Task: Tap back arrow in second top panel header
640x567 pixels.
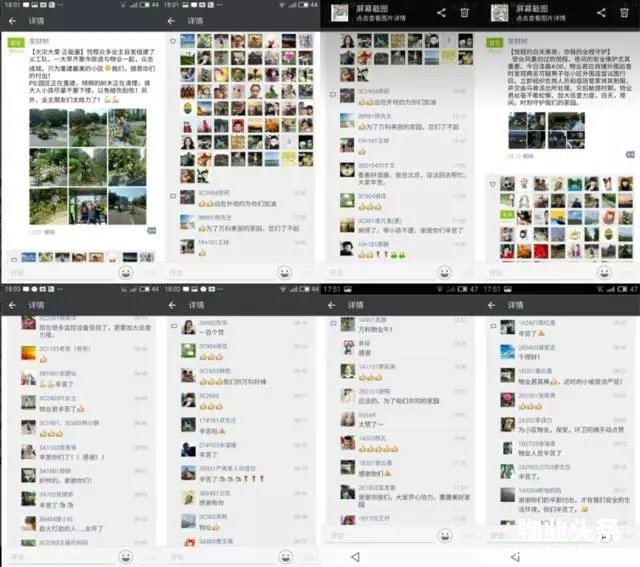Action: [x=172, y=20]
